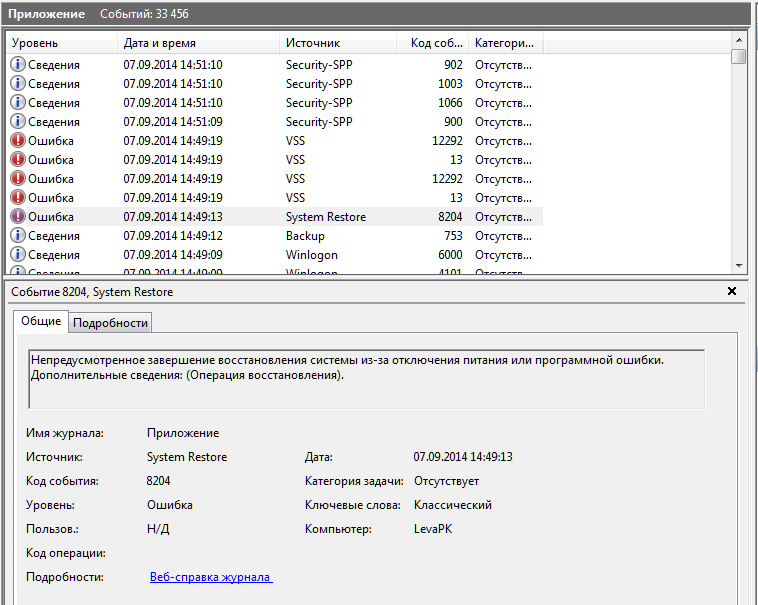Sort by Код события column header
Viewport: 758px width, 605px height.
433,43
